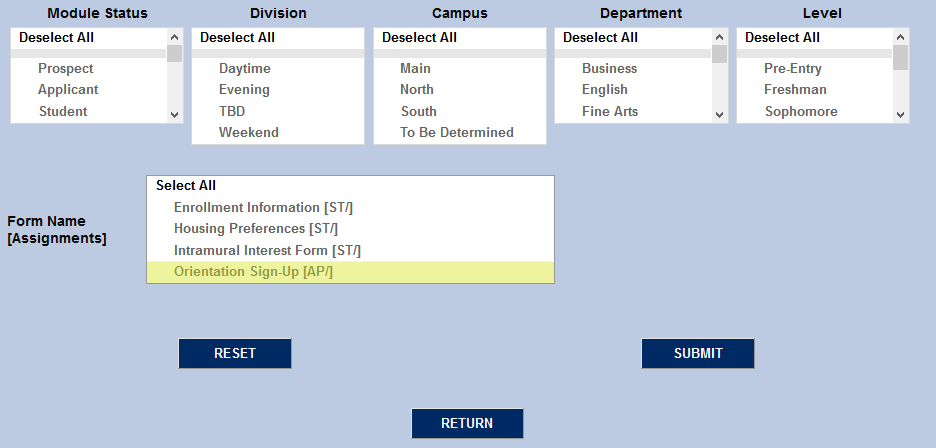The image size is (936, 448).
Task: Select Freshman in the Level list
Action: point(795,90)
